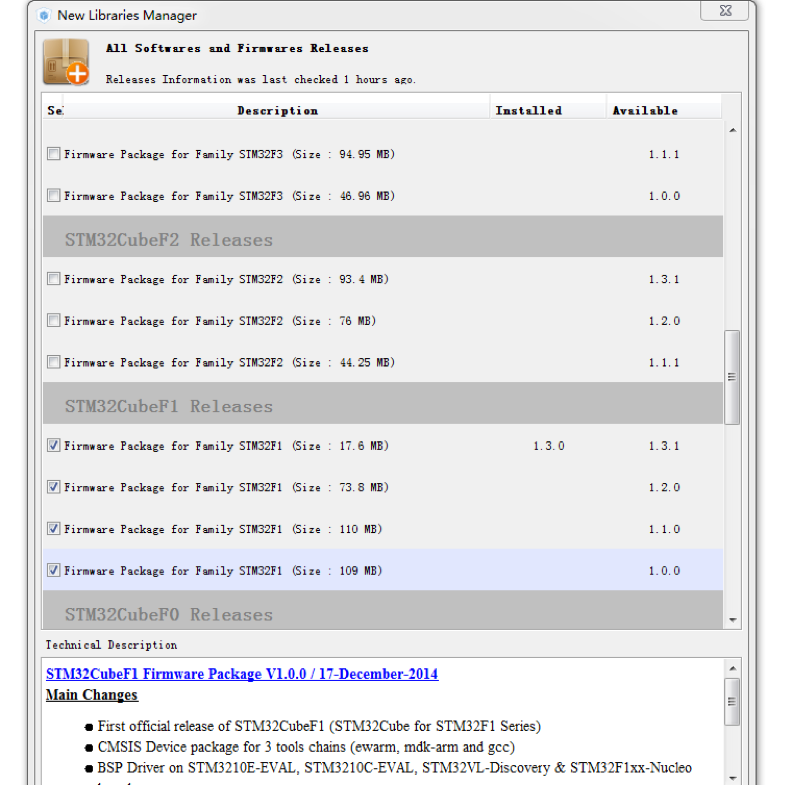Click the Technical Description scrollbar down arrow
Image resolution: width=792 pixels, height=785 pixels.
point(732,778)
